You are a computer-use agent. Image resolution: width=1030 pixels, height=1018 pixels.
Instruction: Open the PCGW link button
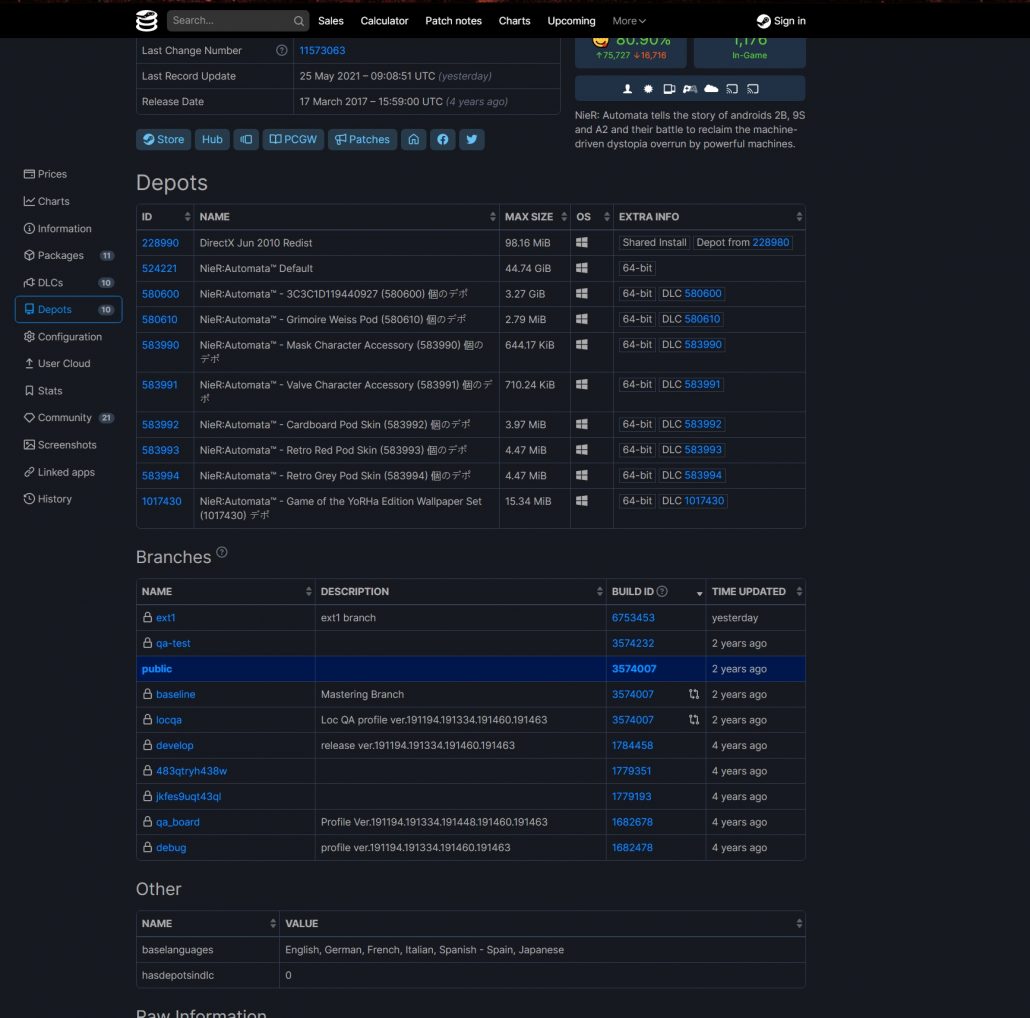tap(293, 140)
